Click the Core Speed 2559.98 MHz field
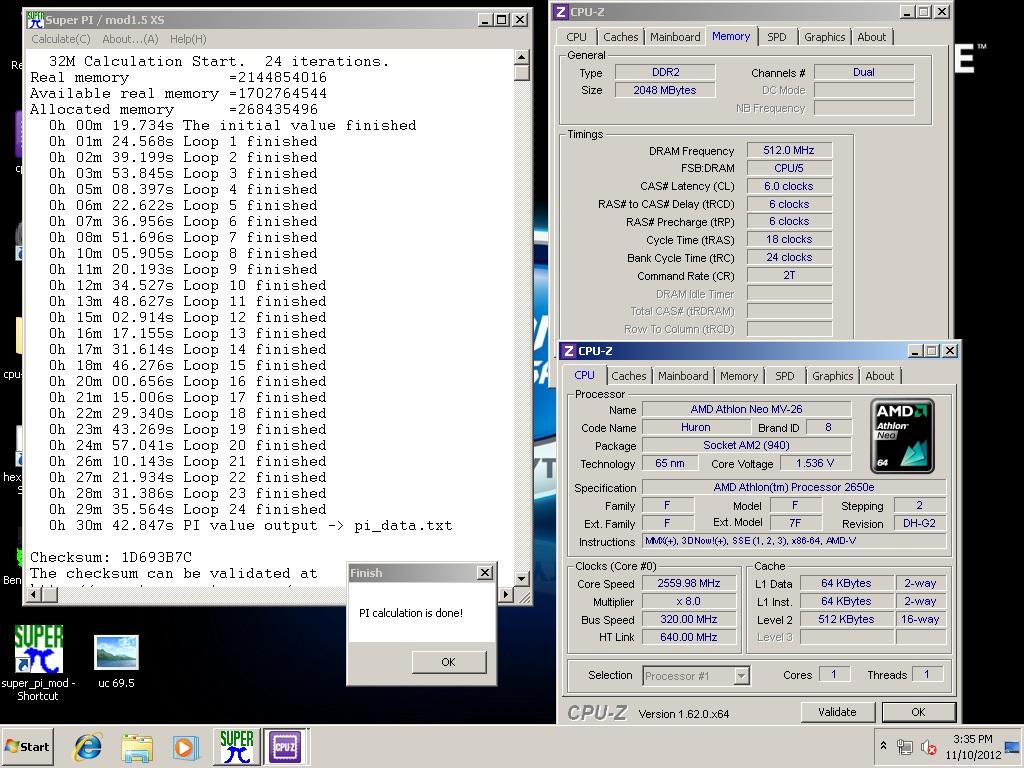The image size is (1024, 768). tap(689, 583)
